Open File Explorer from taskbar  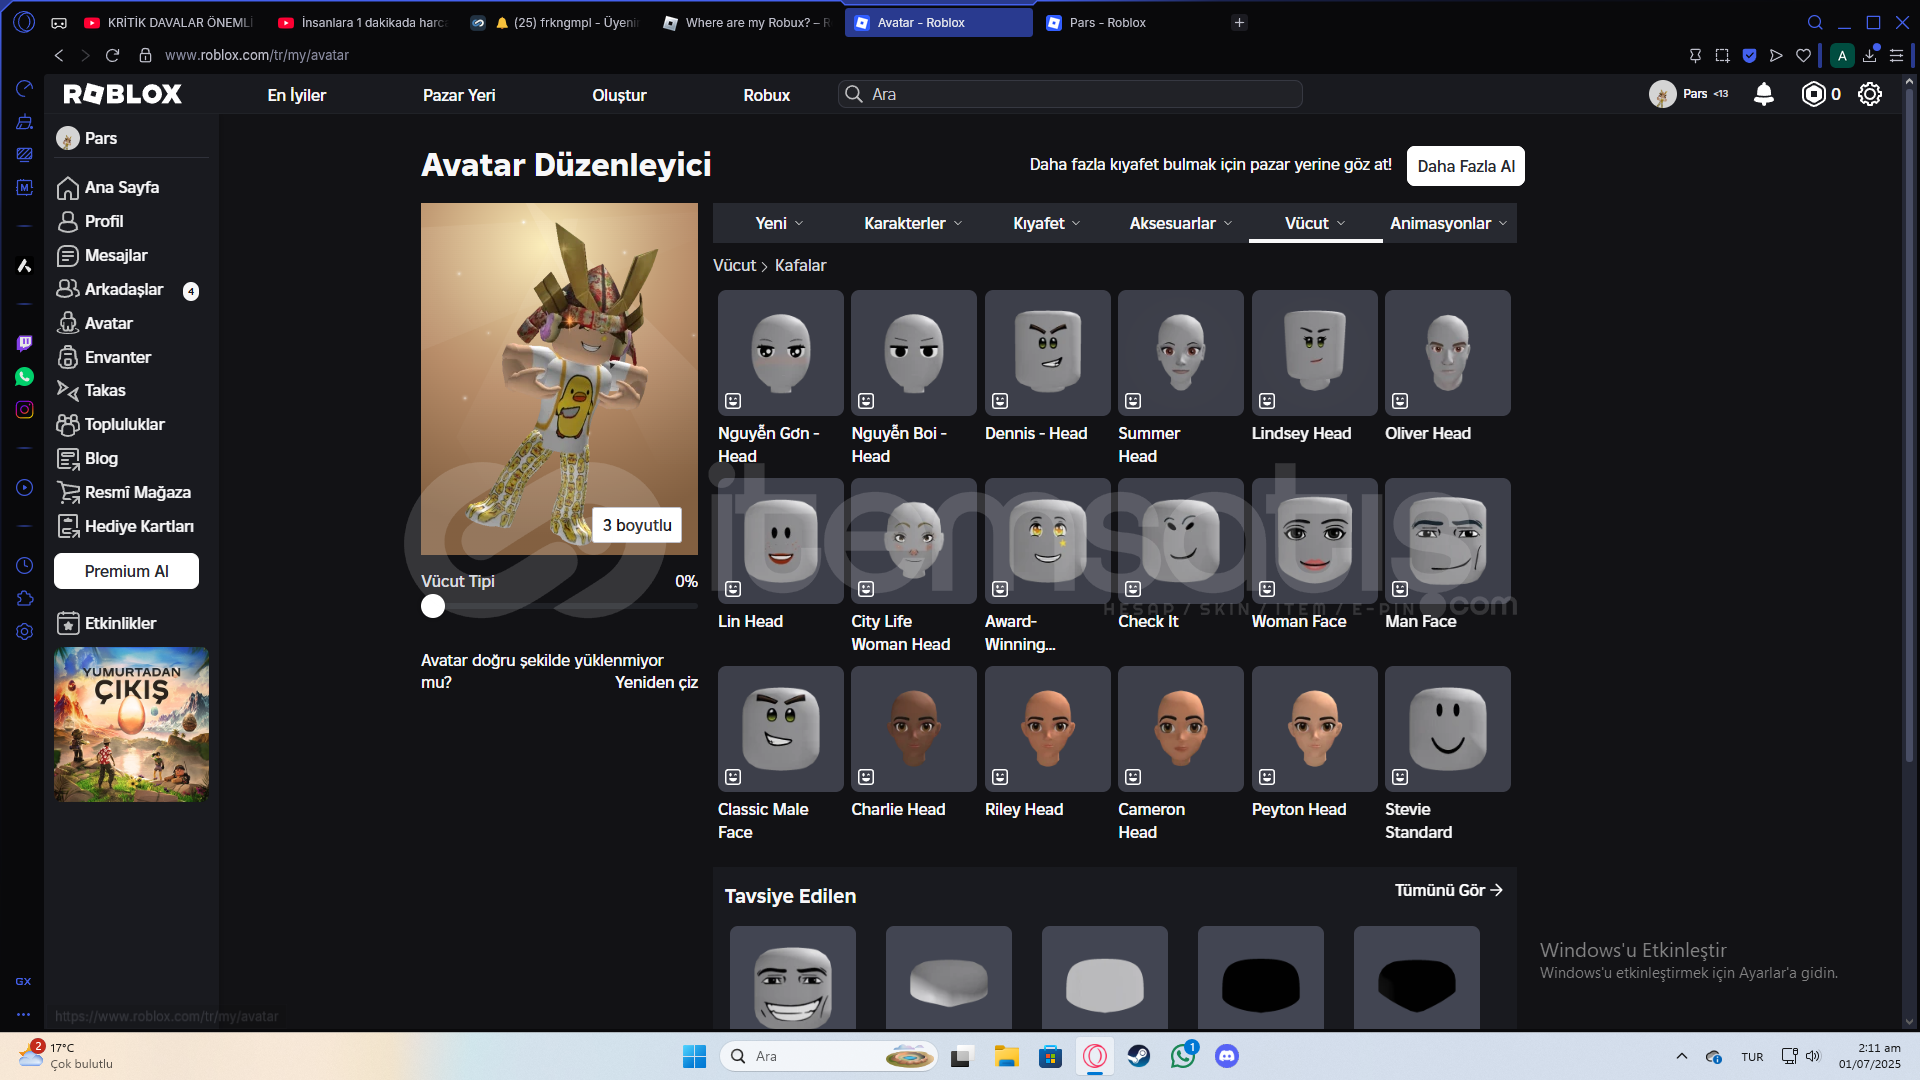click(1006, 1056)
